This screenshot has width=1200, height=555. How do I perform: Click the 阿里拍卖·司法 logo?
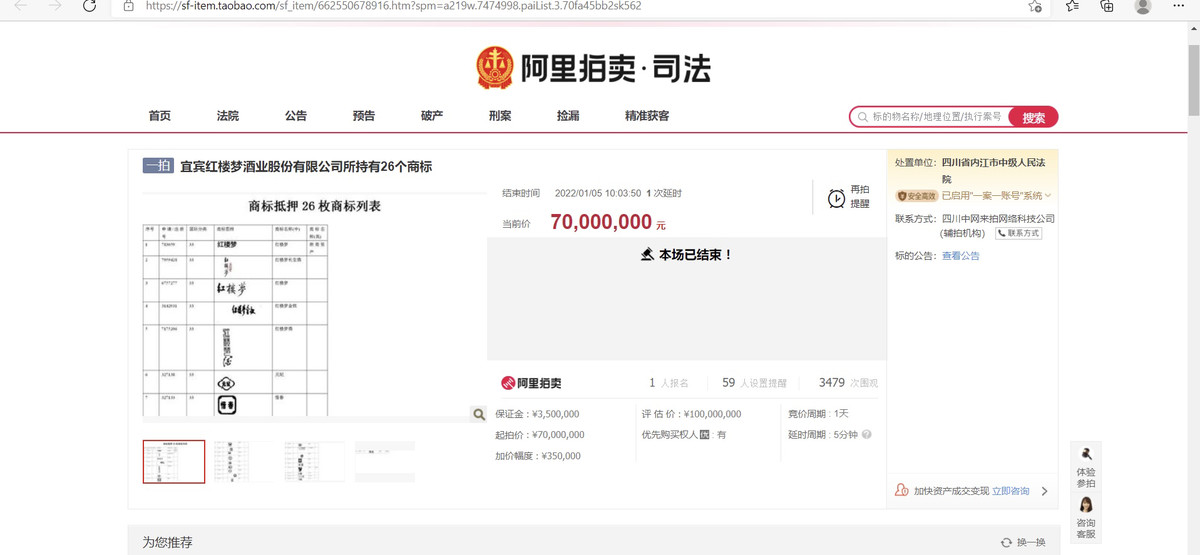pos(594,68)
